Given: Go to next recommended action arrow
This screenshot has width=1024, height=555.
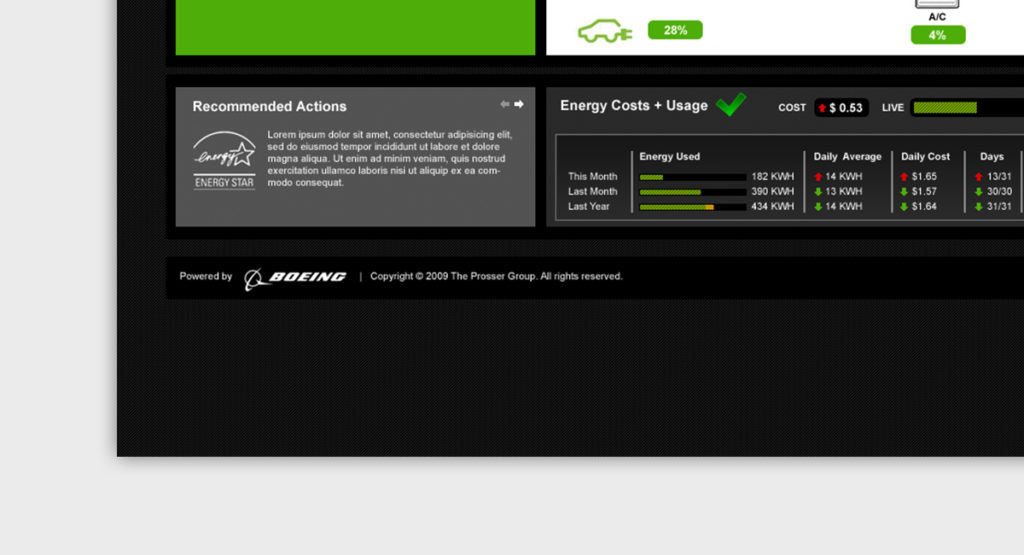Looking at the screenshot, I should pos(519,104).
